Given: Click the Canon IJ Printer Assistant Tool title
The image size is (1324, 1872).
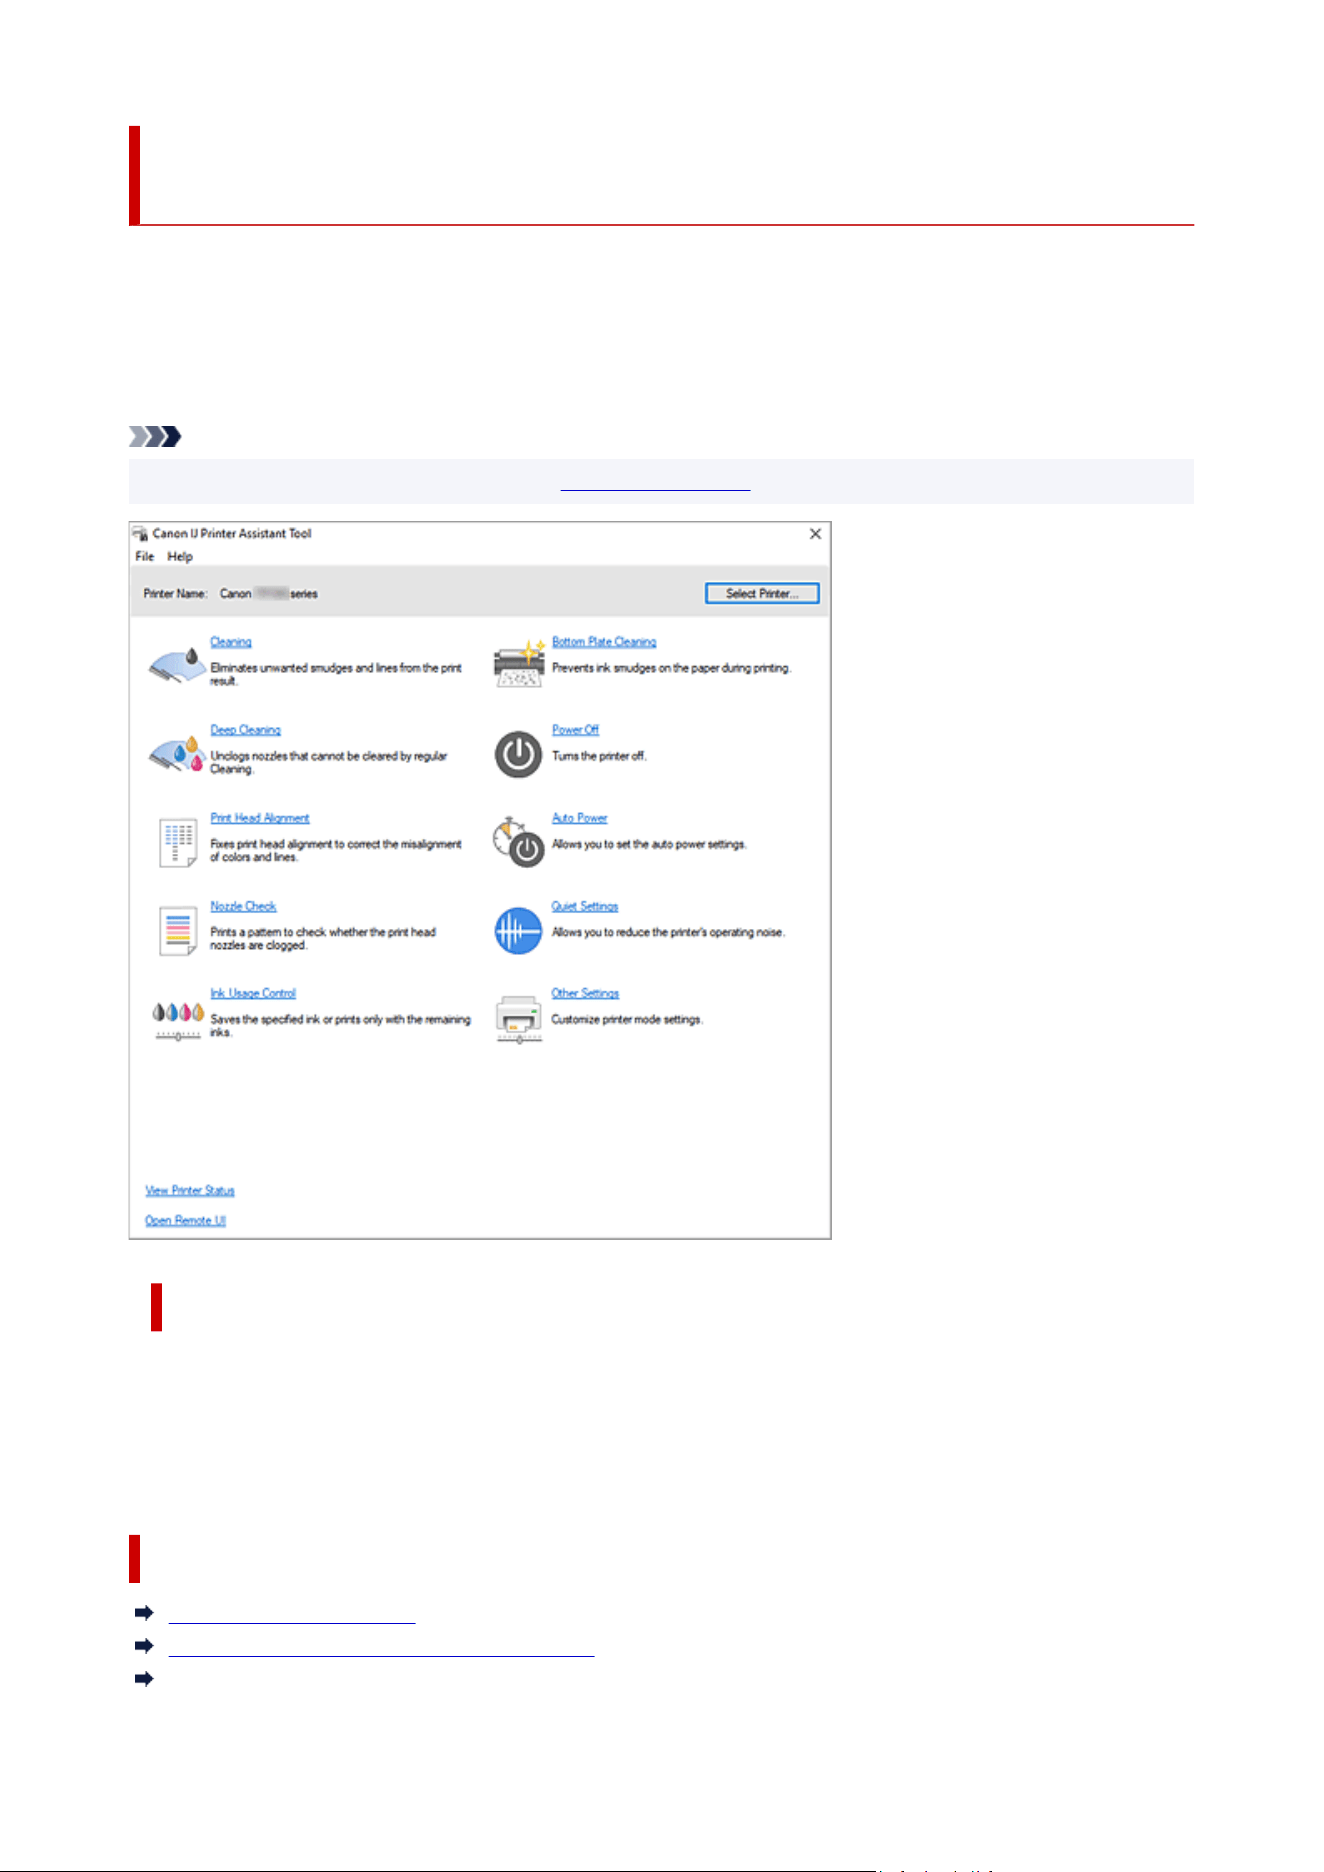Looking at the screenshot, I should [x=232, y=534].
